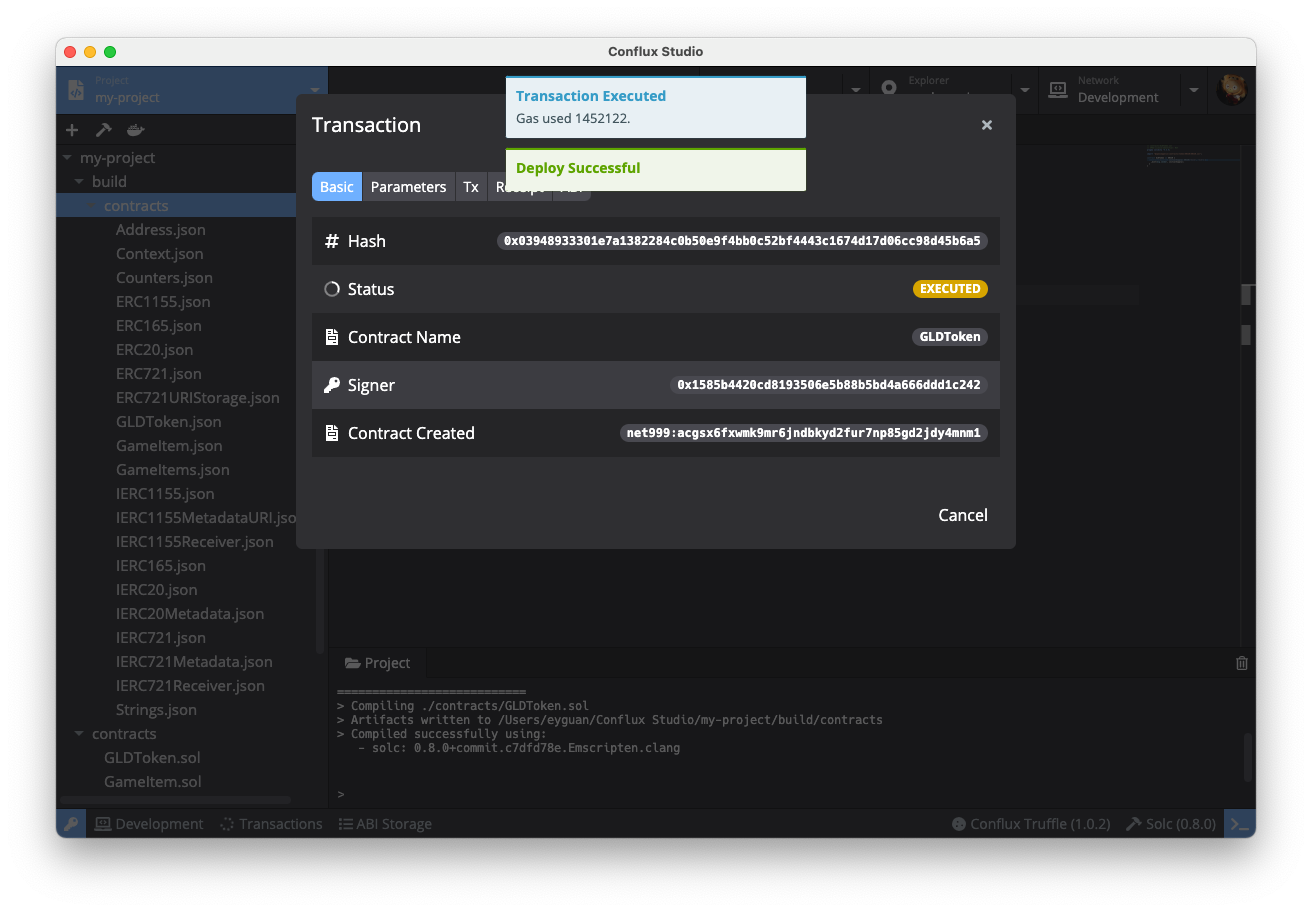Image resolution: width=1312 pixels, height=912 pixels.
Task: Click Conflux Truffle (1.0.2) version selector
Action: (x=1031, y=824)
